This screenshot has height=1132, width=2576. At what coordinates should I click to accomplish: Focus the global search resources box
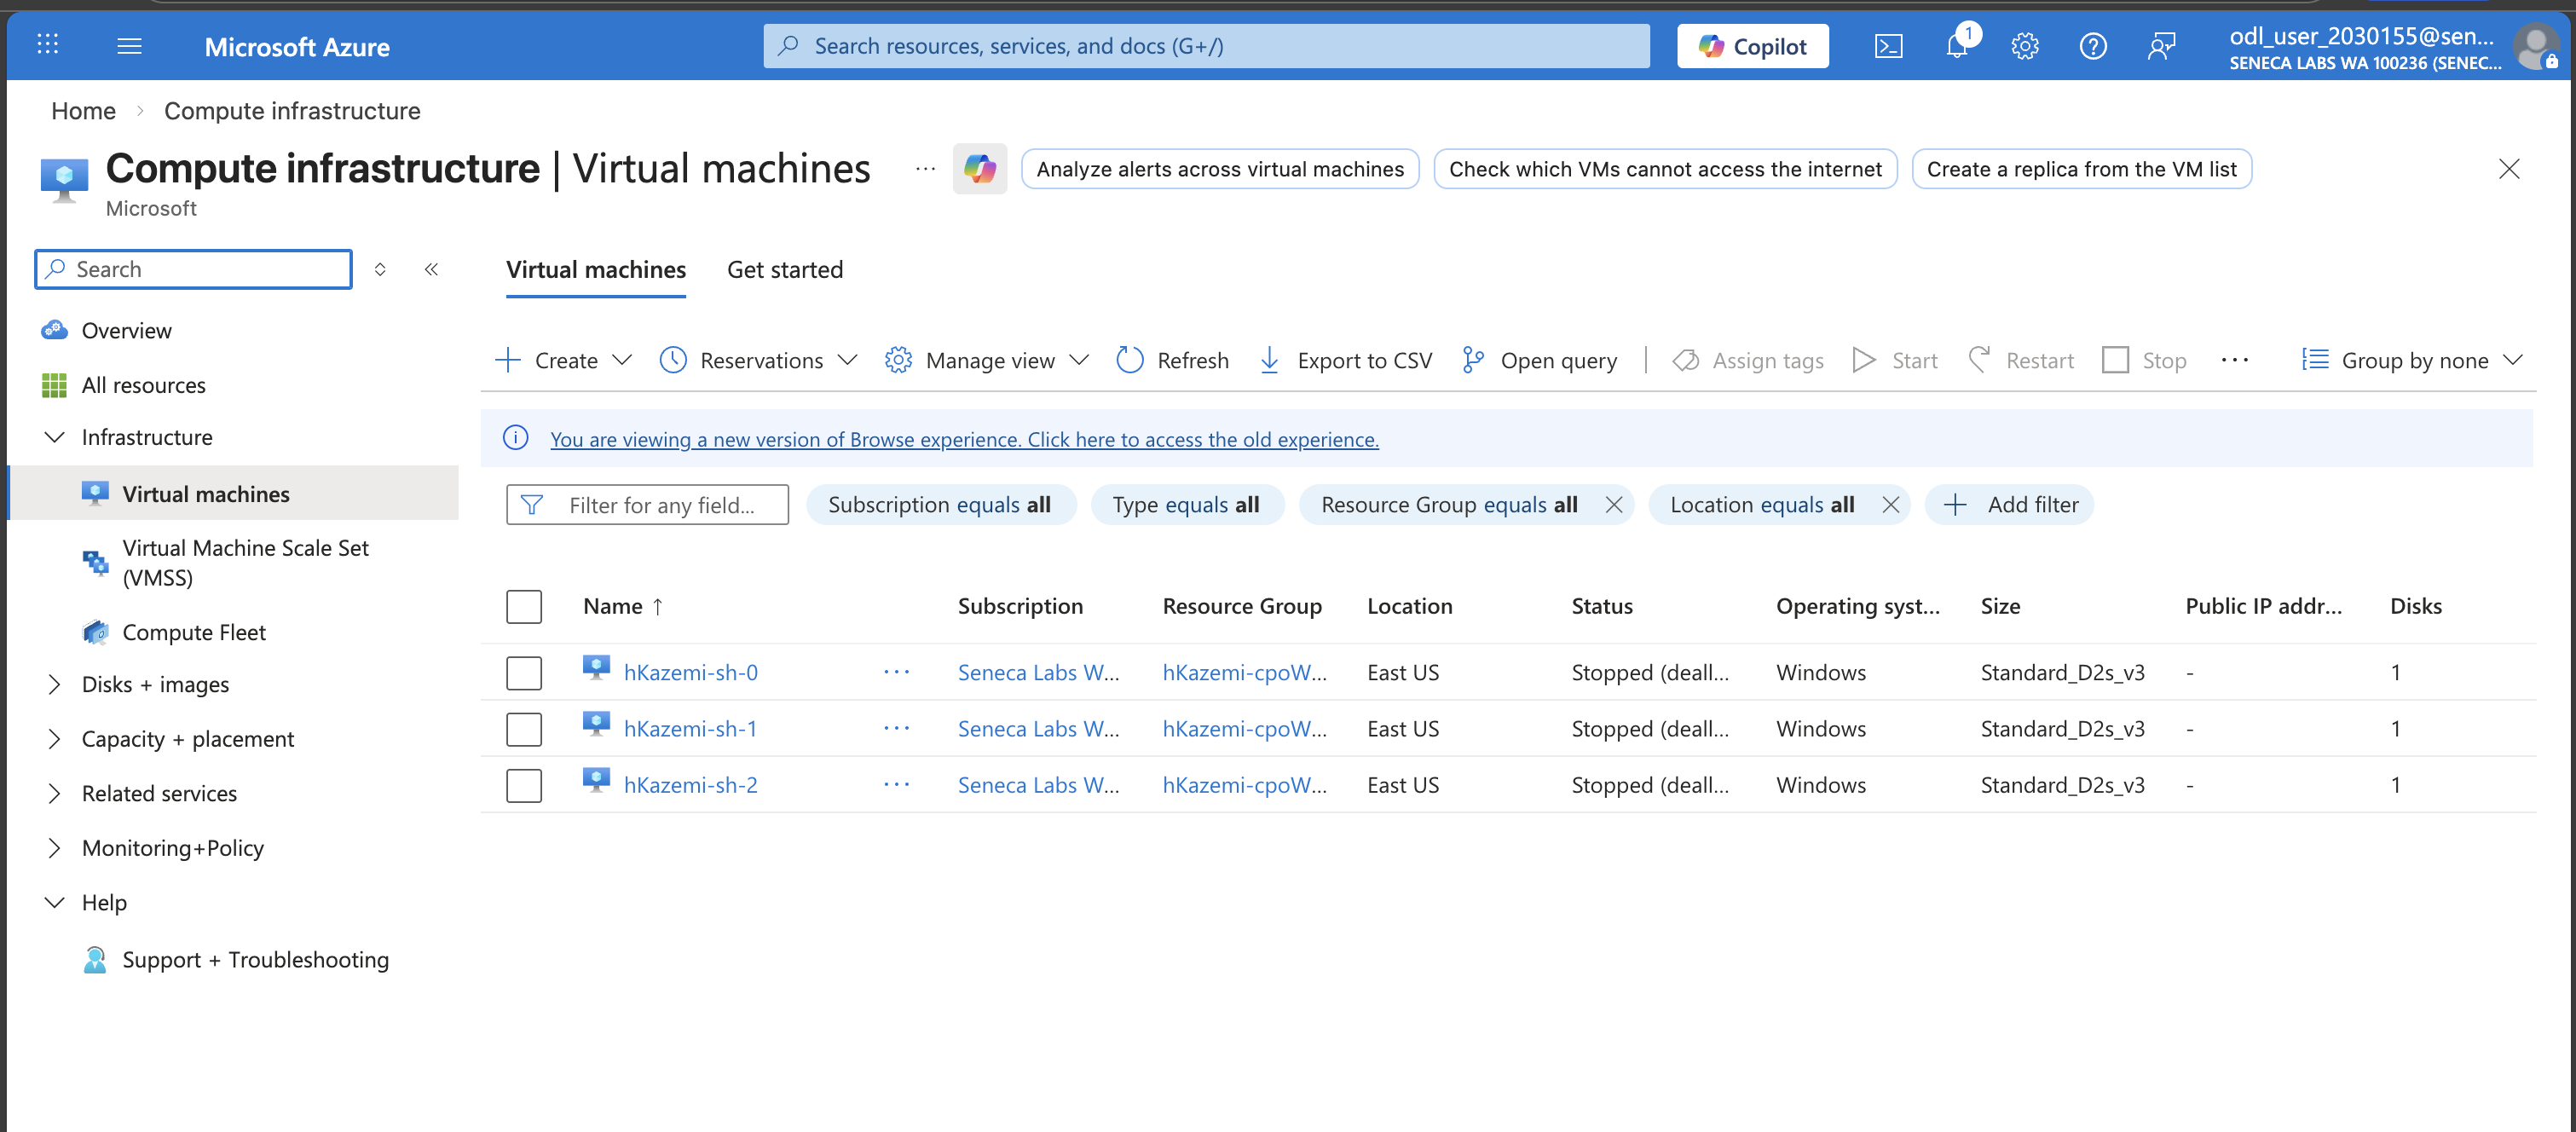(x=1207, y=46)
